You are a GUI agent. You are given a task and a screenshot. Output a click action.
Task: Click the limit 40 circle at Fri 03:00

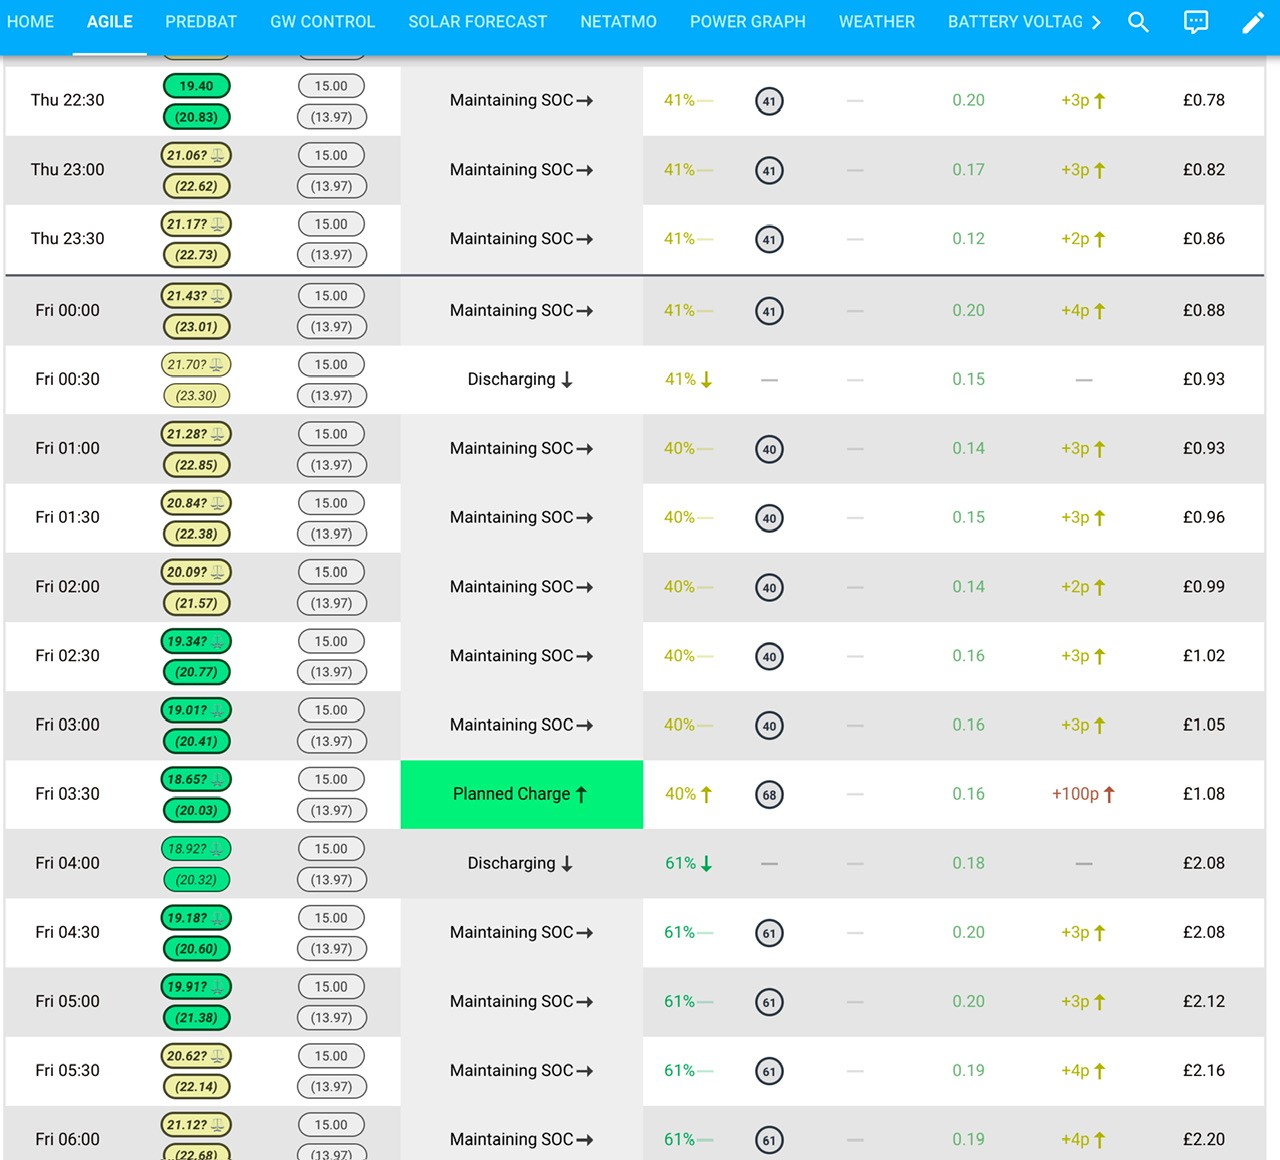769,726
